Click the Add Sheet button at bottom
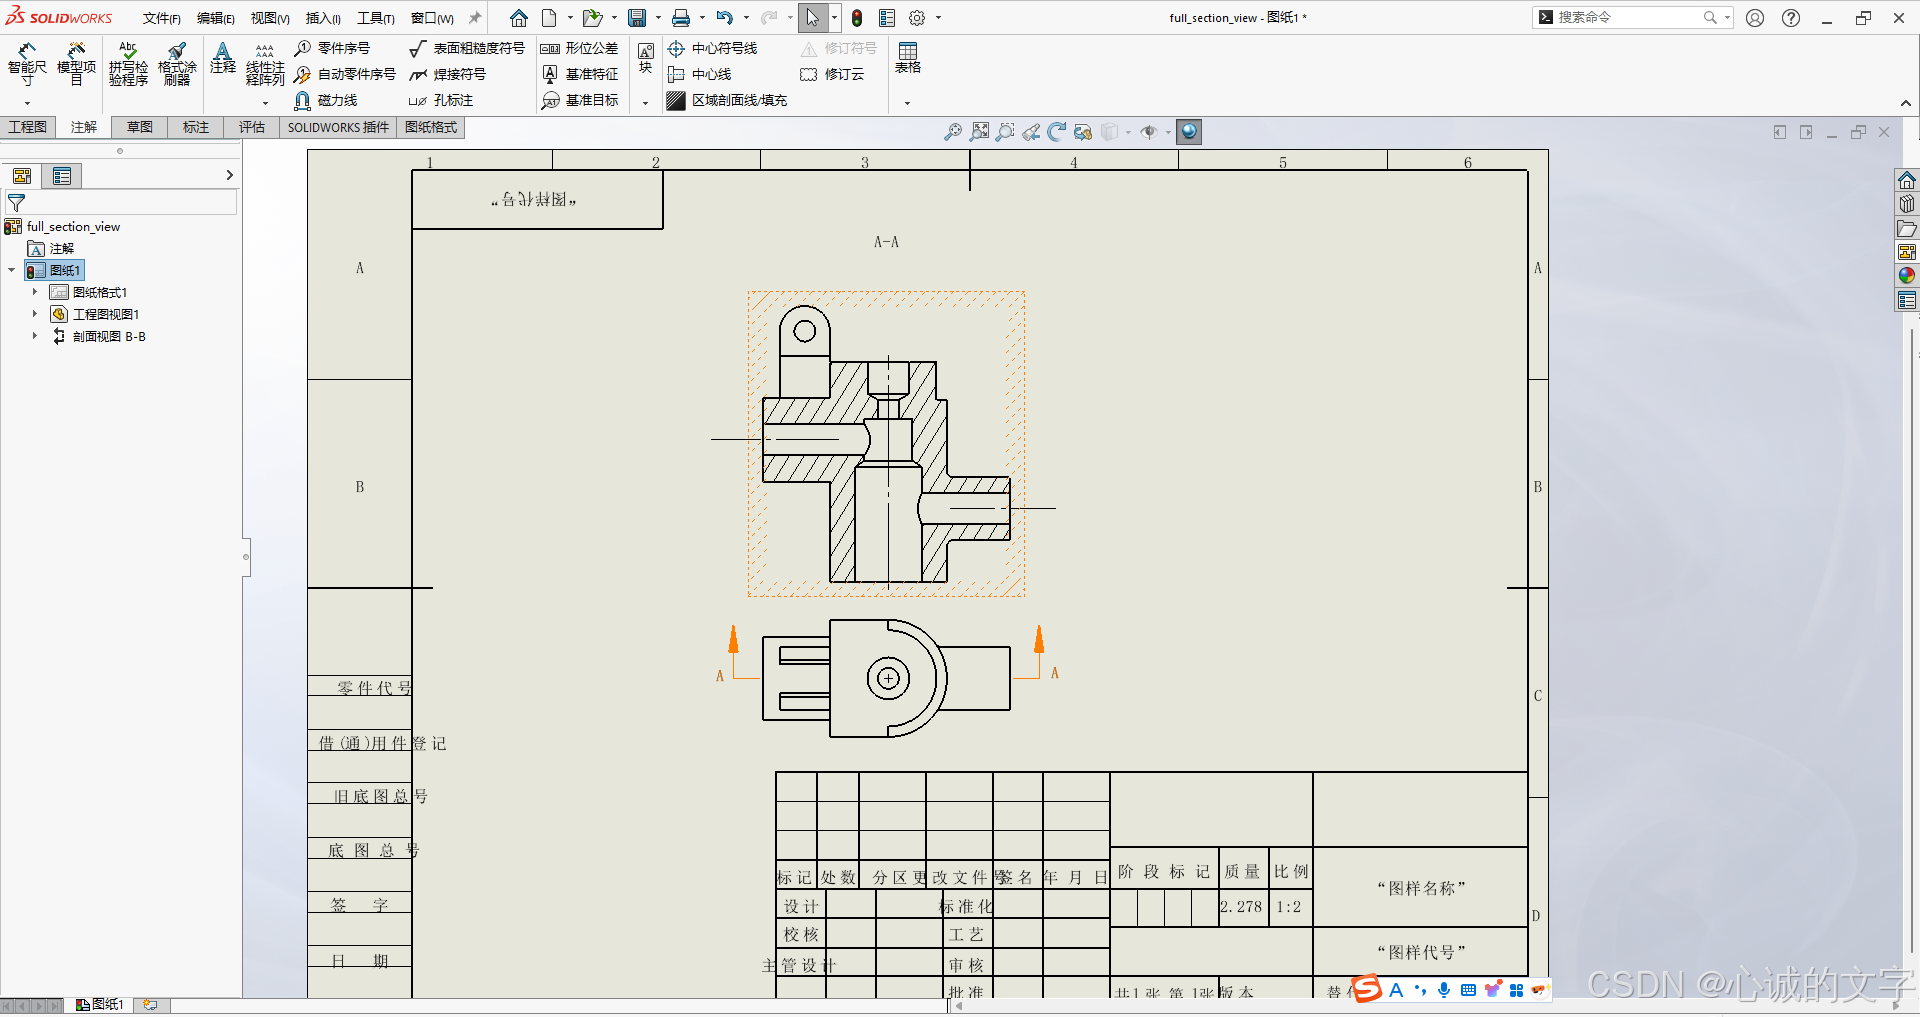 pyautogui.click(x=150, y=1004)
